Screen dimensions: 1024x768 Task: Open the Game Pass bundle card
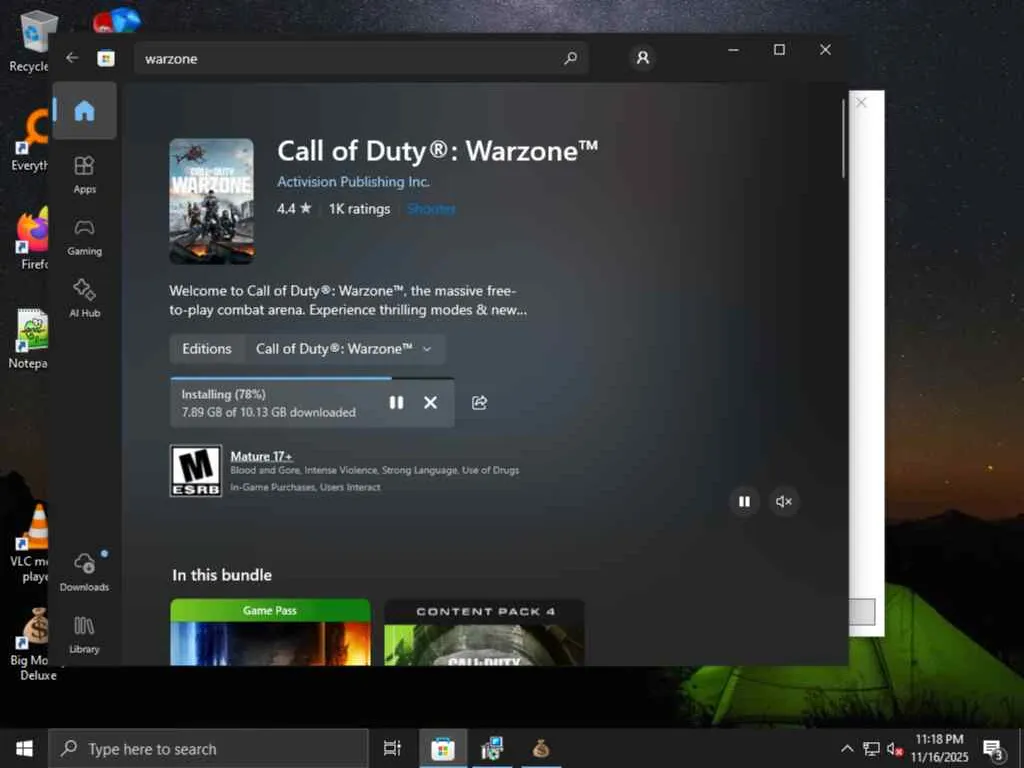[x=270, y=632]
